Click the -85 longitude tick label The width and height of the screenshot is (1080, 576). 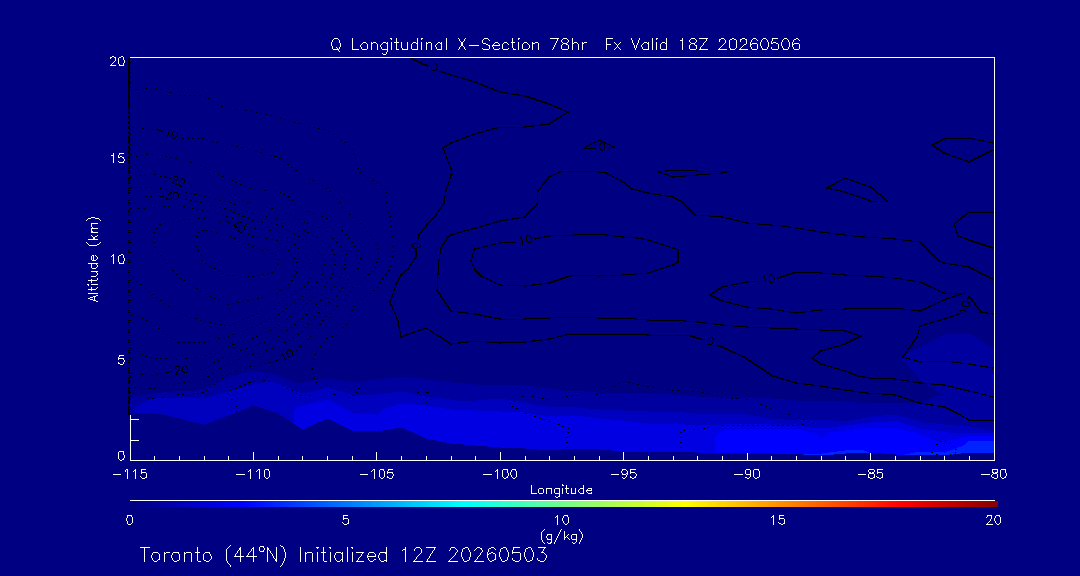pyautogui.click(x=871, y=475)
